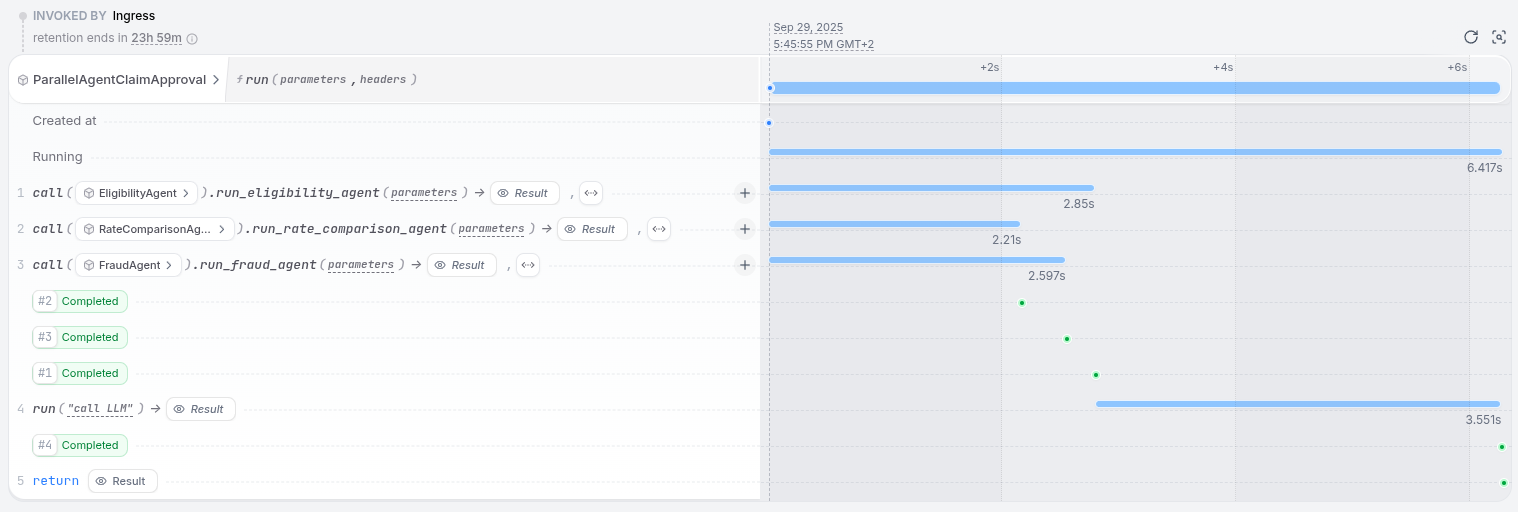The image size is (1518, 512).
Task: Click the zoom-to-fit scan icon
Action: pos(1499,37)
